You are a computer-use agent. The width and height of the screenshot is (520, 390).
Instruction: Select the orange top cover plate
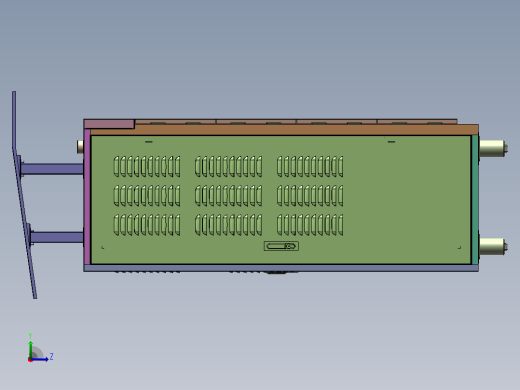coord(283,129)
